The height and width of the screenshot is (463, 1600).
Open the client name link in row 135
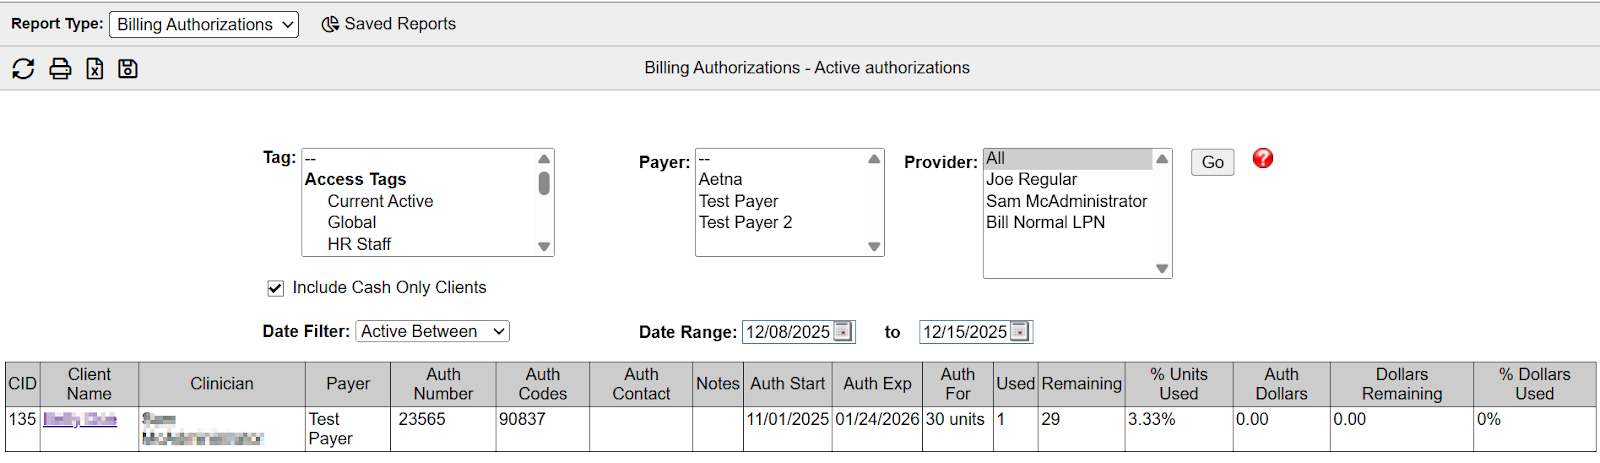click(x=80, y=419)
